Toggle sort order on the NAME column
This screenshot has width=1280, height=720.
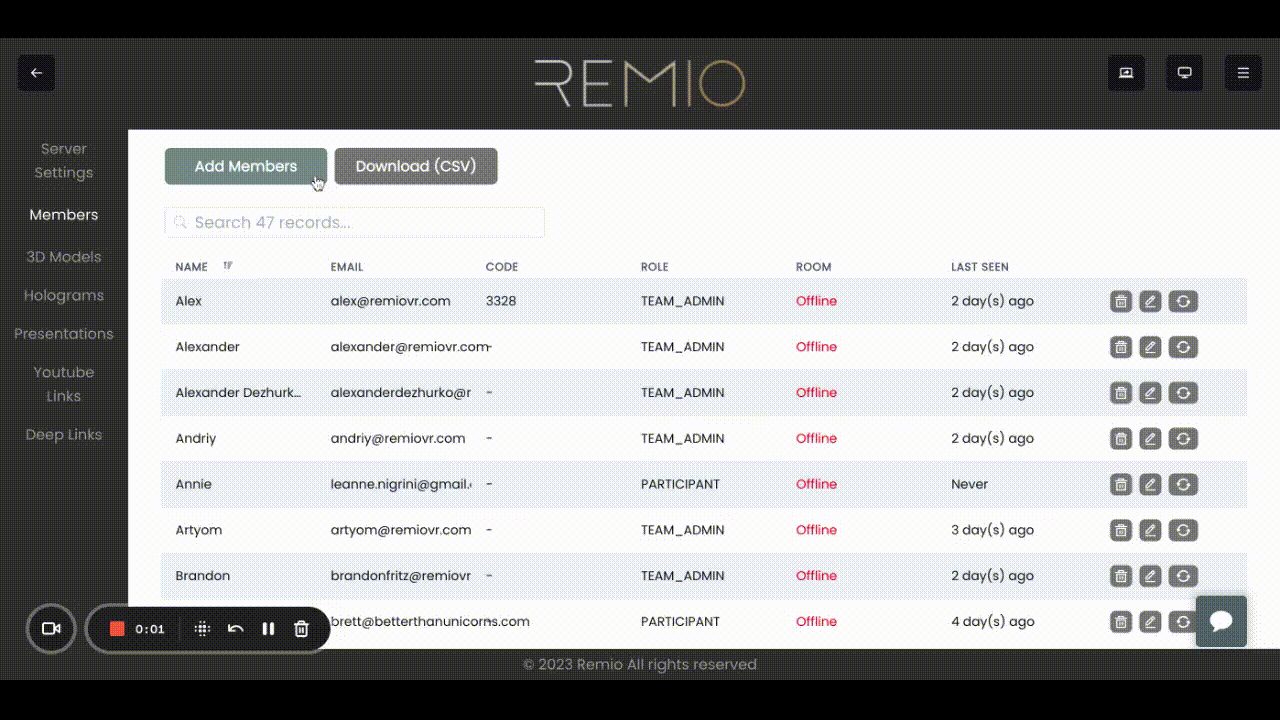tap(228, 266)
